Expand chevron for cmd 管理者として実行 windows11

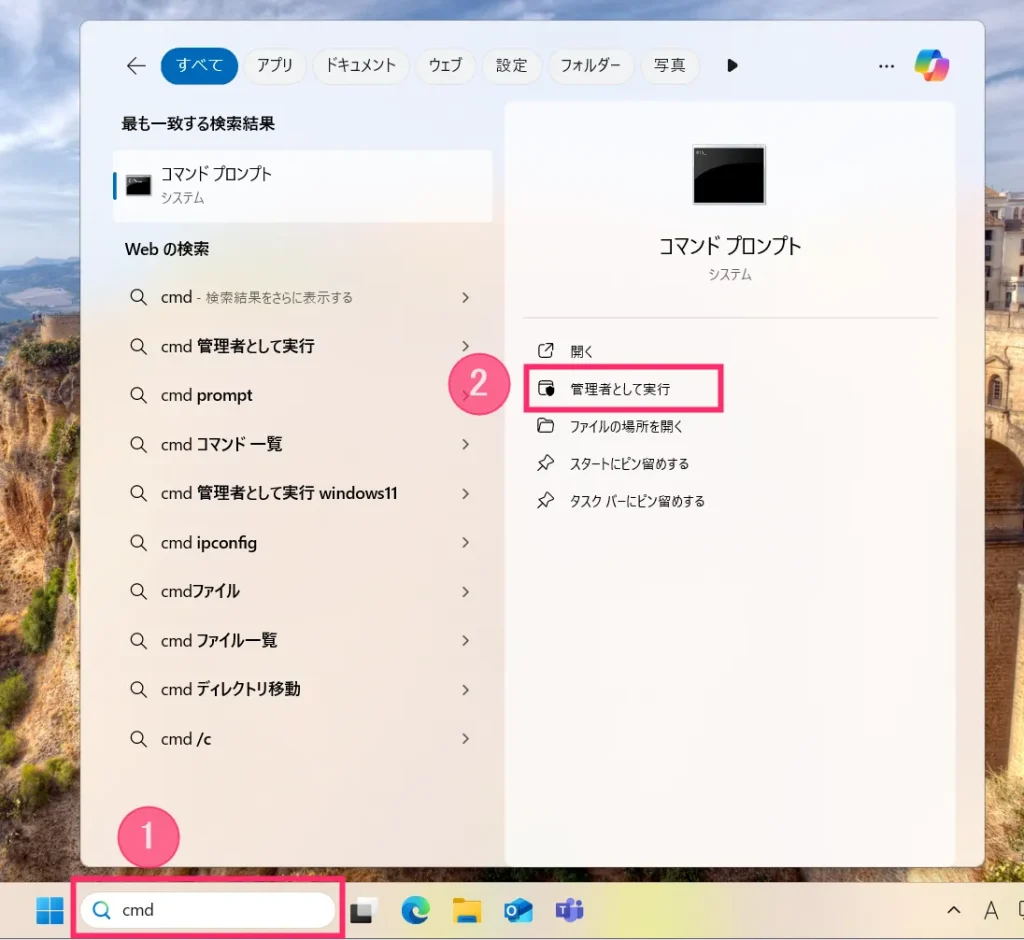pos(465,493)
